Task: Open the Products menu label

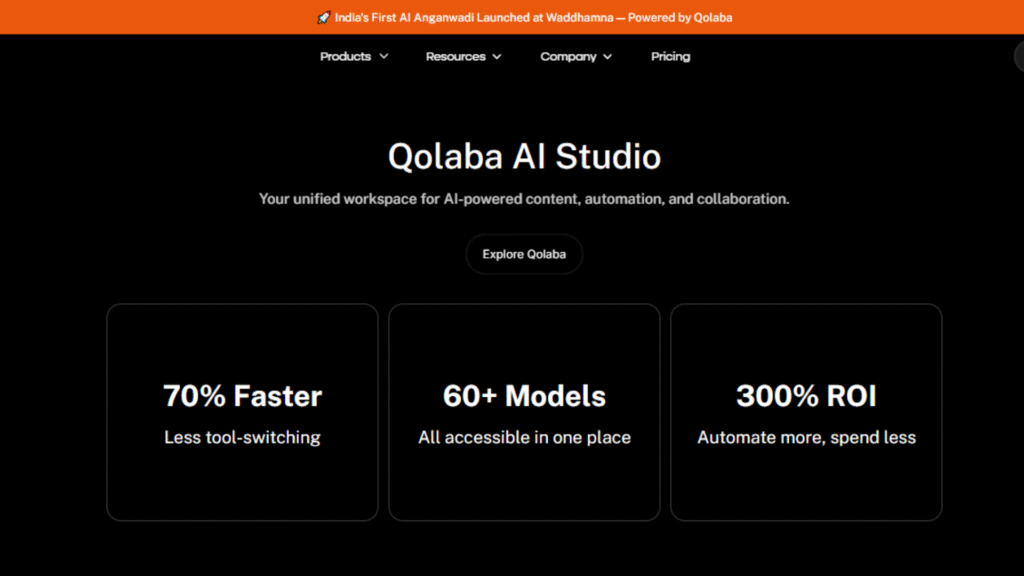Action: (345, 57)
